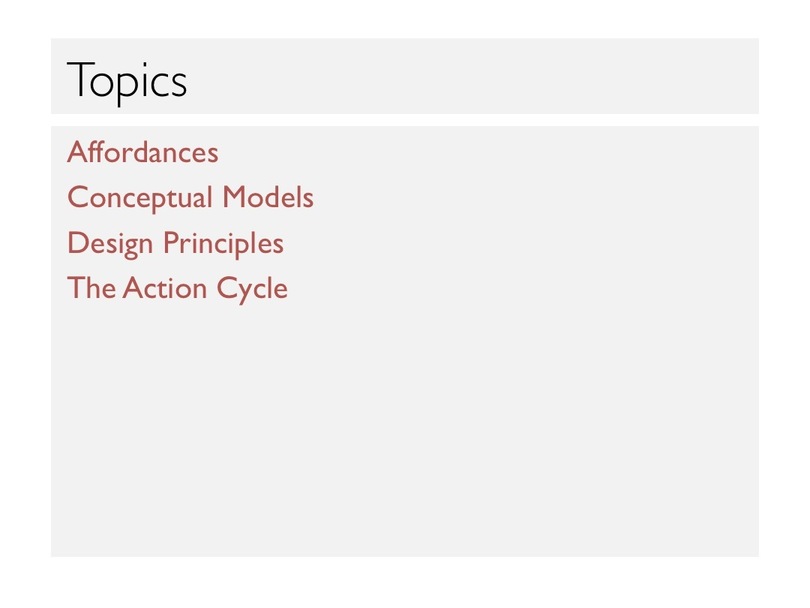This screenshot has width=810, height=608.
Task: Click white margin beneath the content box
Action: coord(404,582)
